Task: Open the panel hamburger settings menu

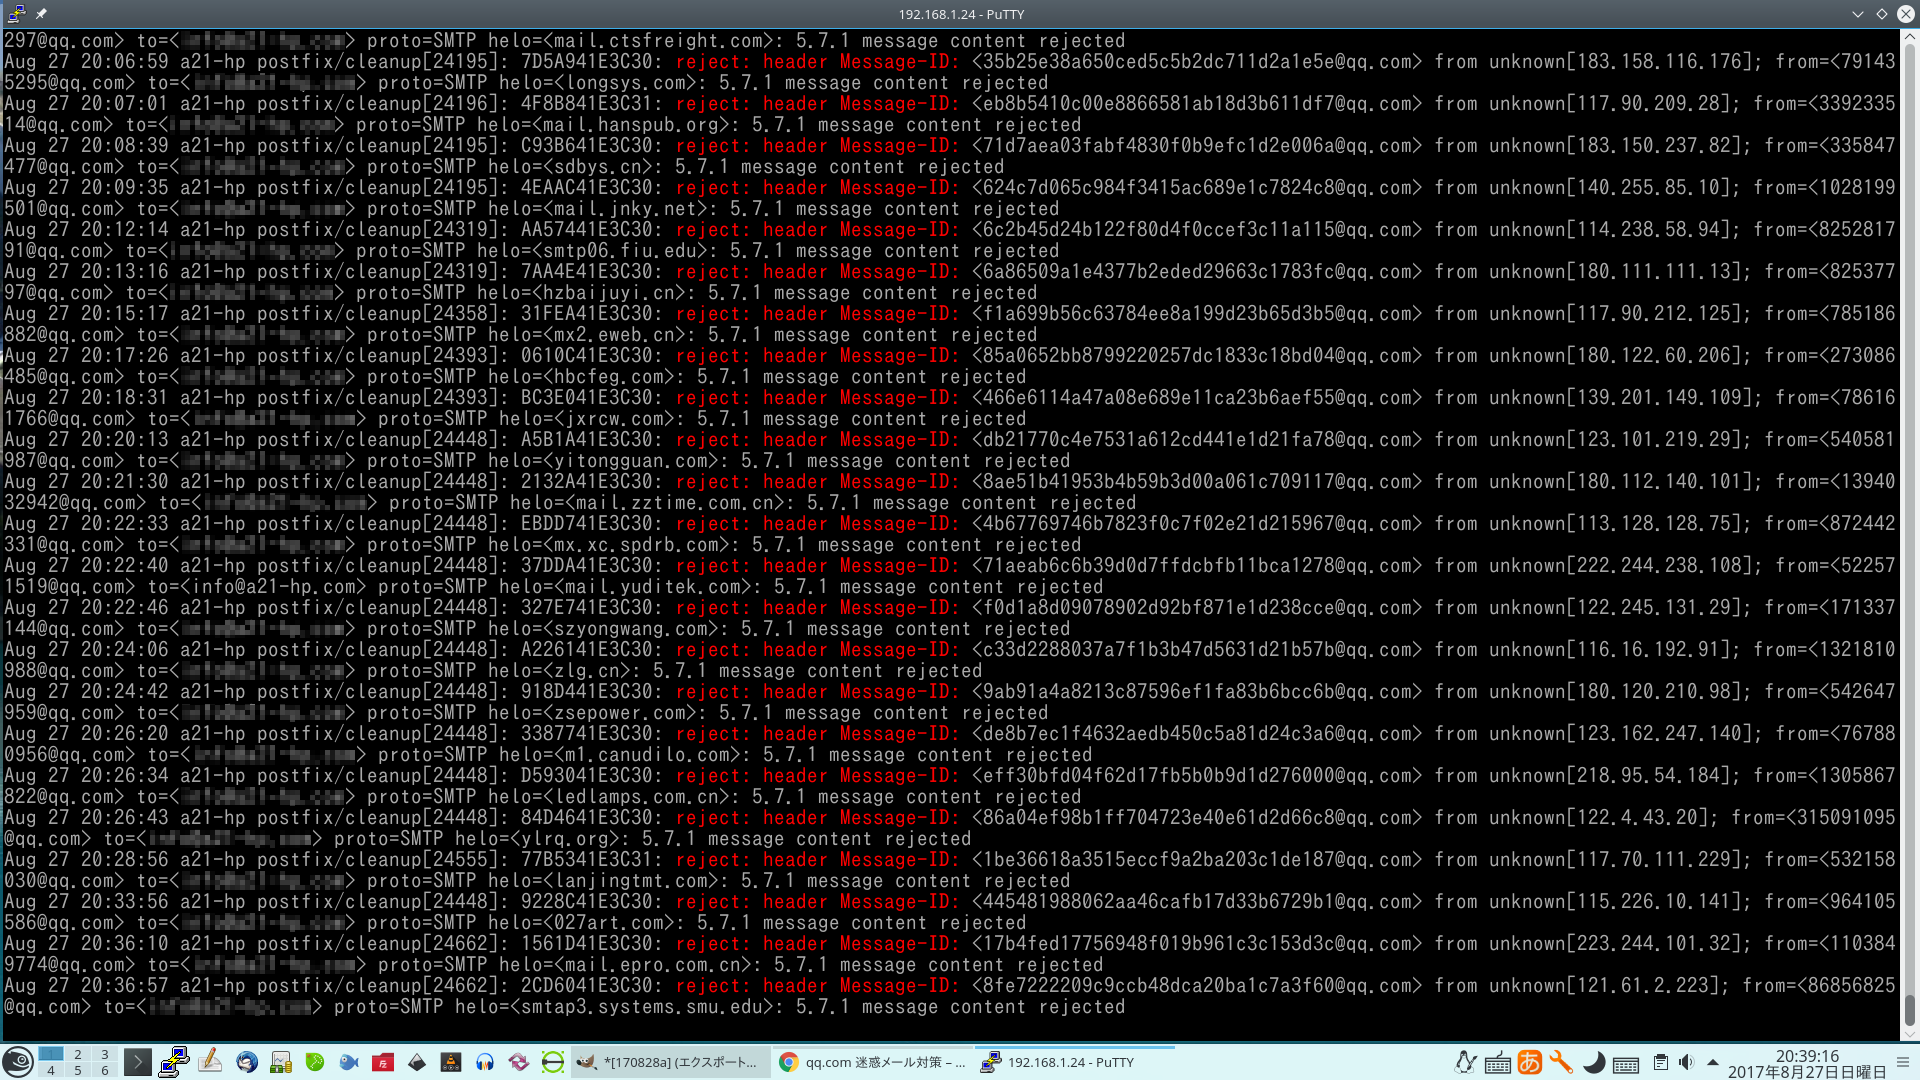Action: click(1903, 1062)
